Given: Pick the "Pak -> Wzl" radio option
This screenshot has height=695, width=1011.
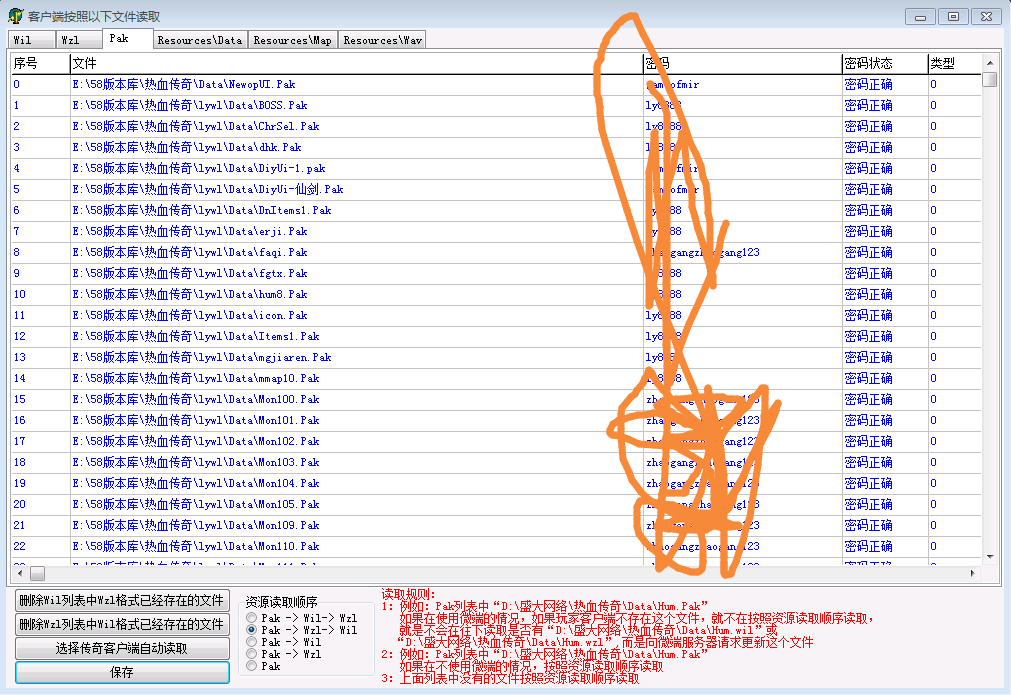Looking at the screenshot, I should click(252, 654).
